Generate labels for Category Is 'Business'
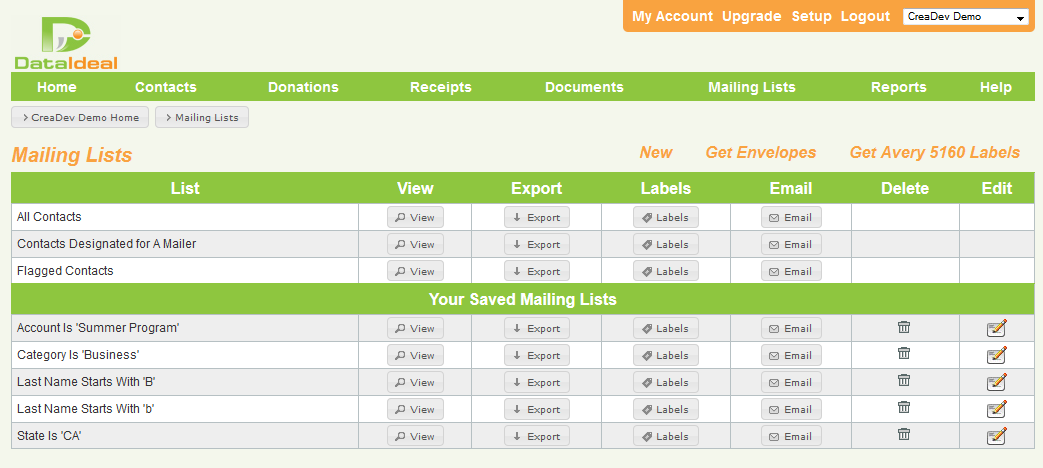Viewport: 1043px width, 468px height. click(x=666, y=355)
